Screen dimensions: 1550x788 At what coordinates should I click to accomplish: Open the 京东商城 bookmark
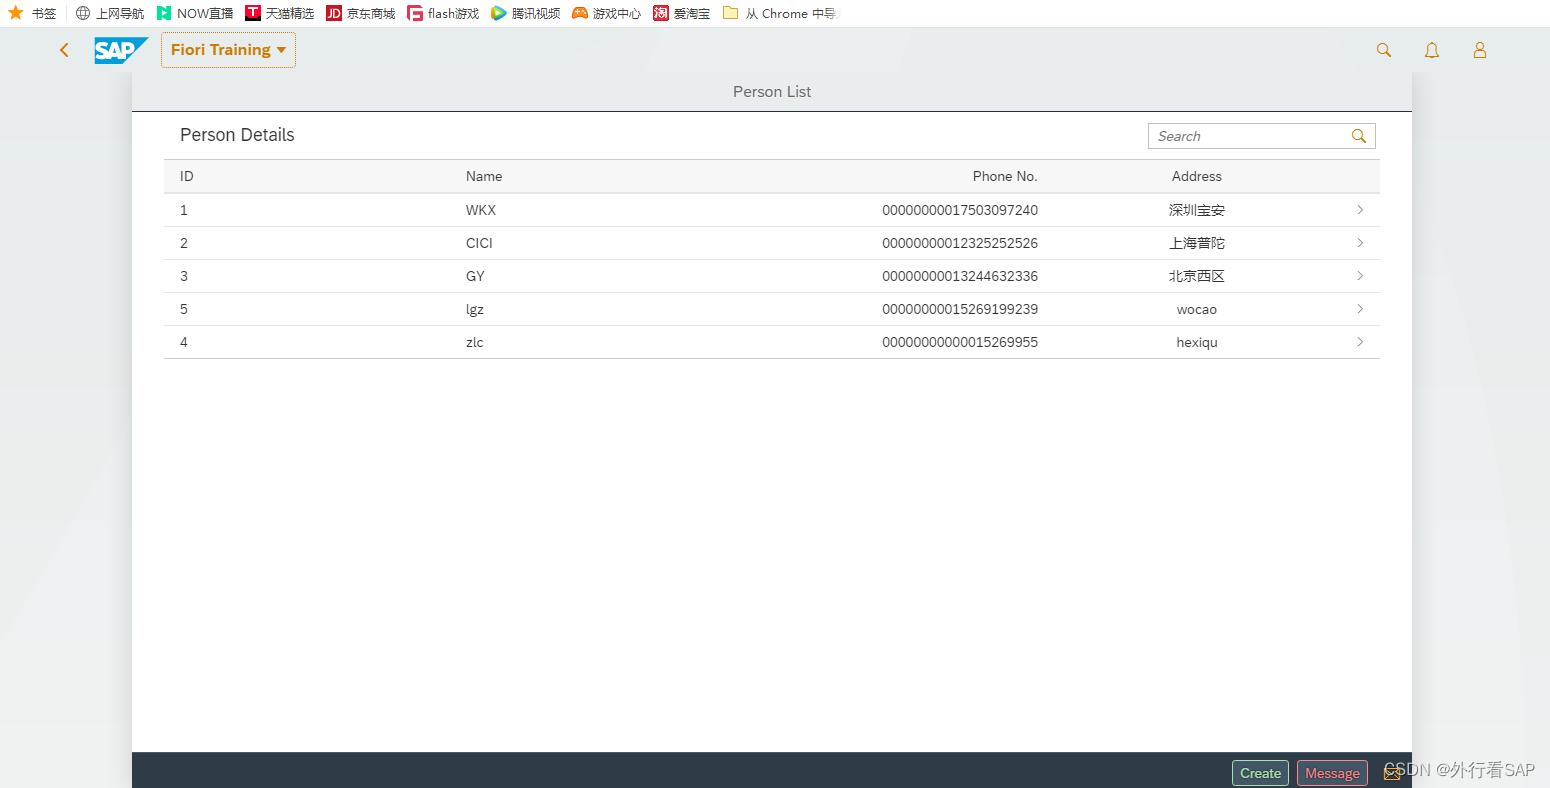pos(361,13)
